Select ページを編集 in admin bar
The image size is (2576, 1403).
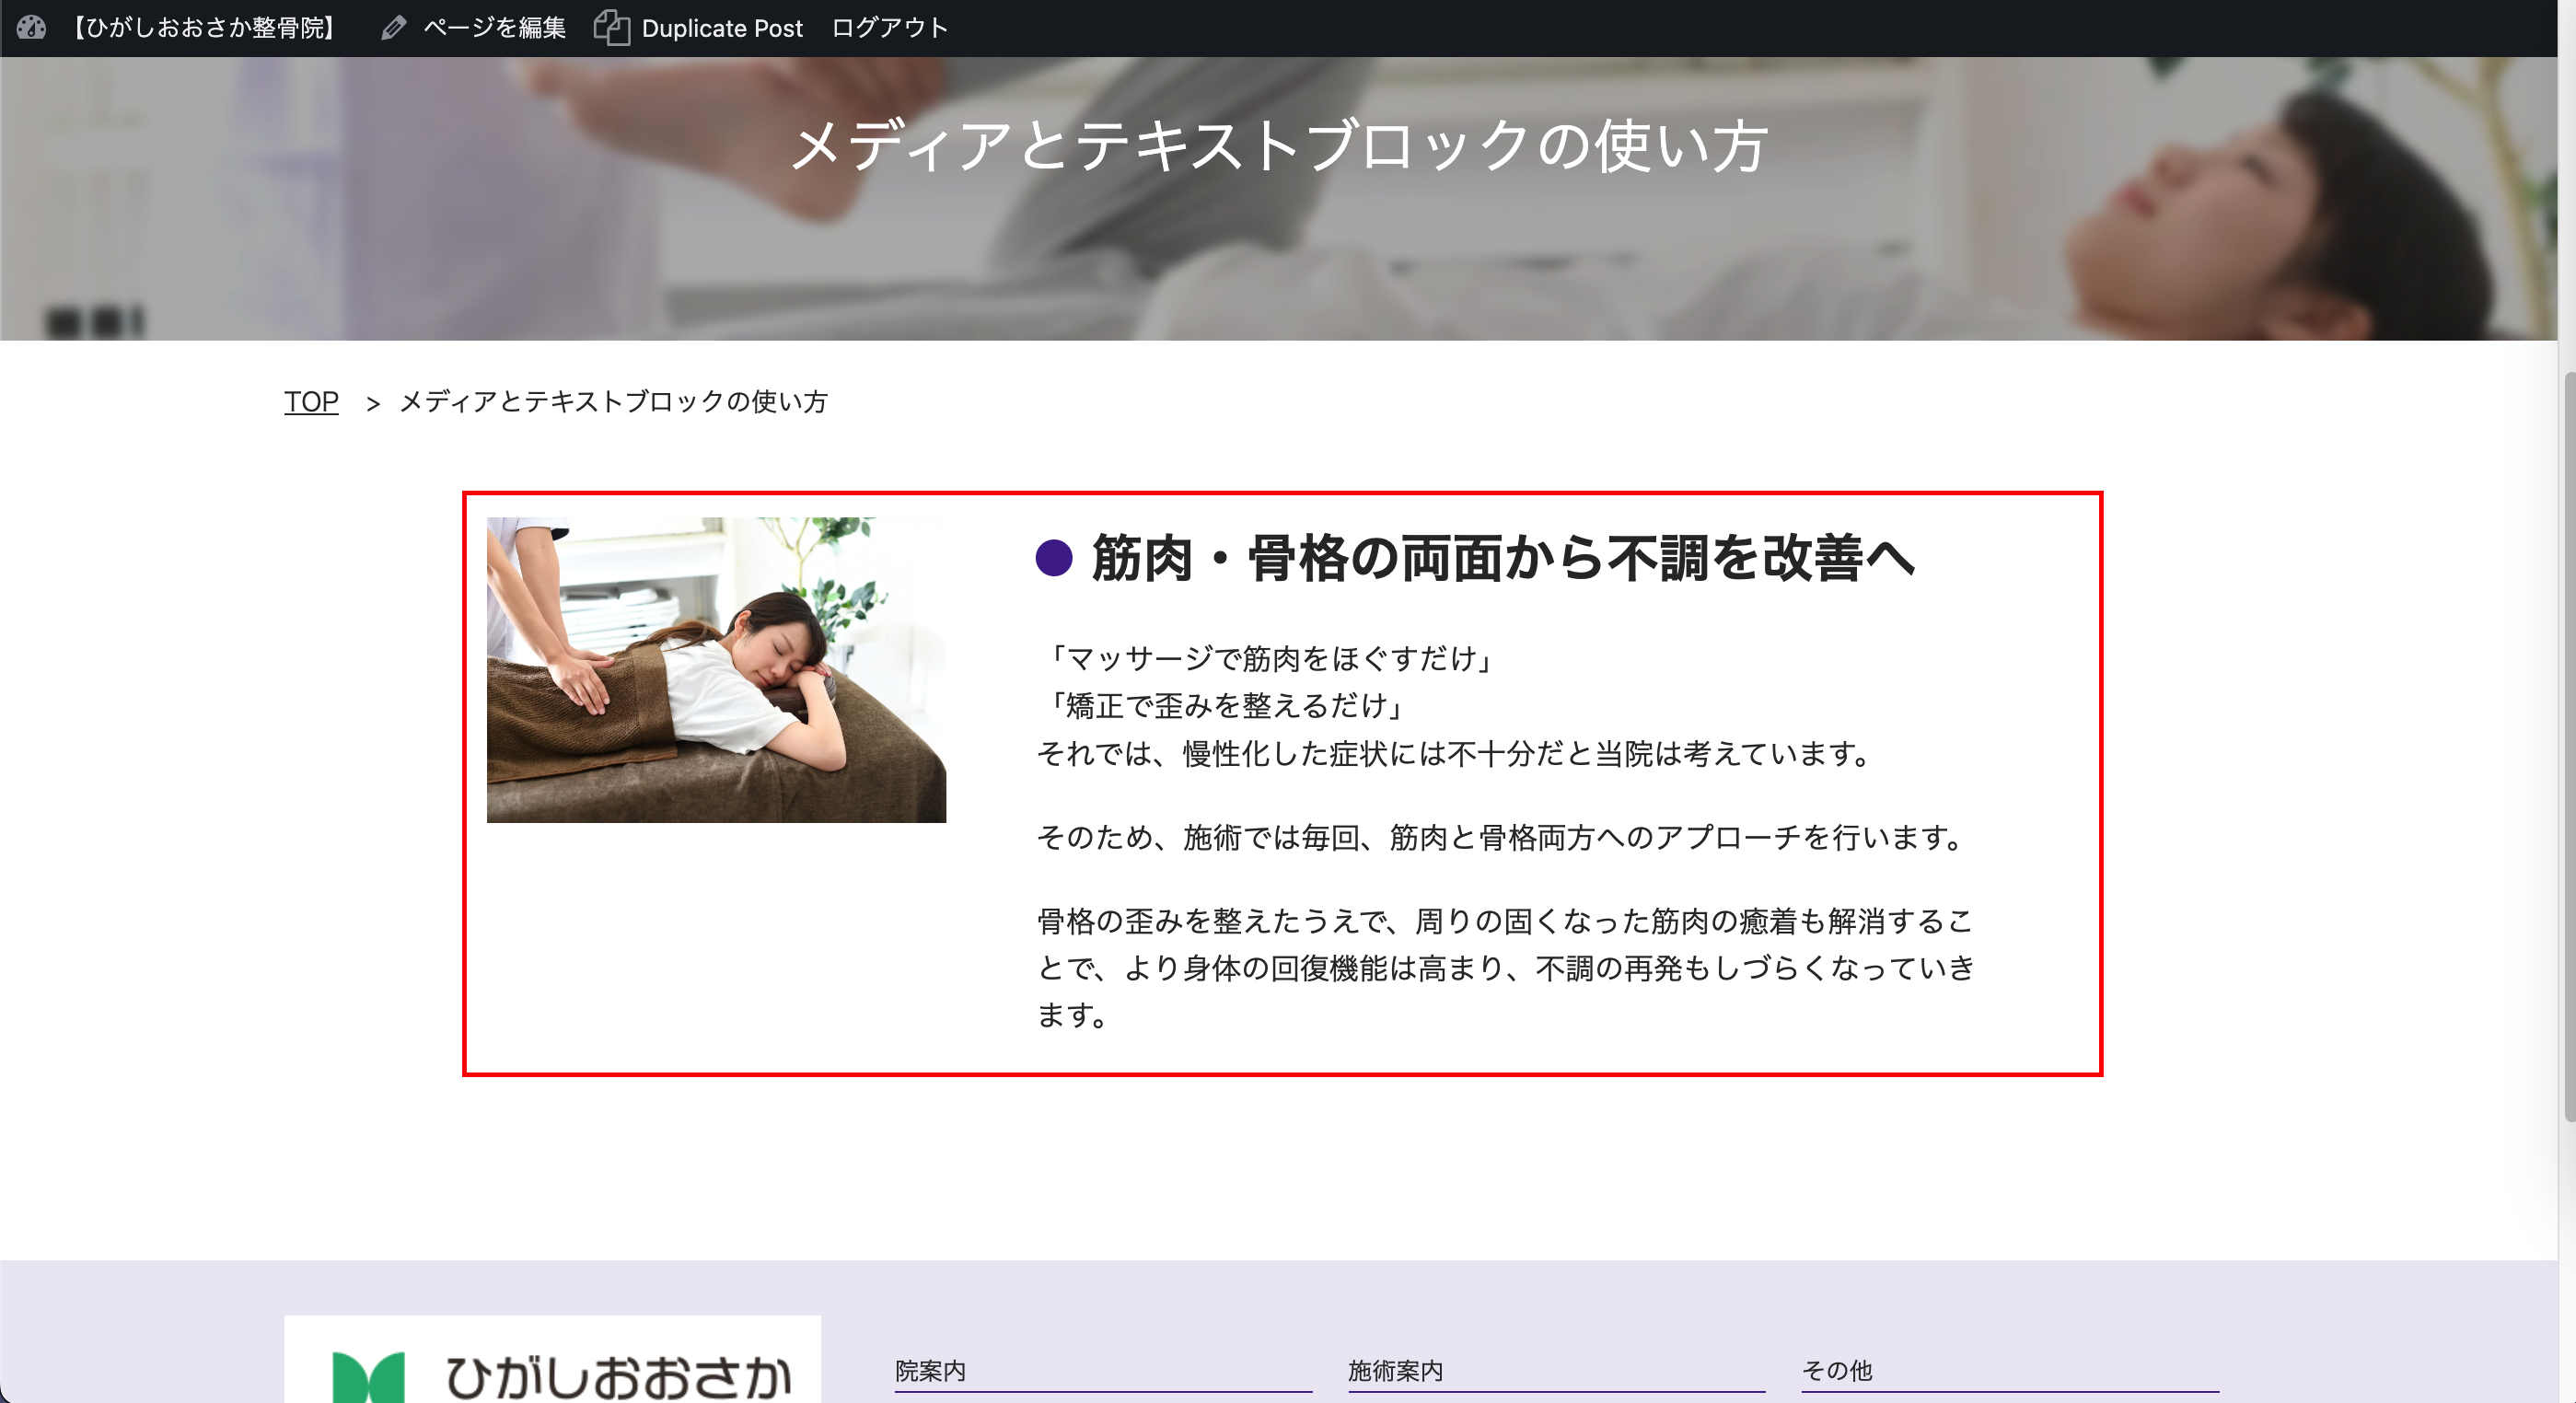pyautogui.click(x=494, y=28)
